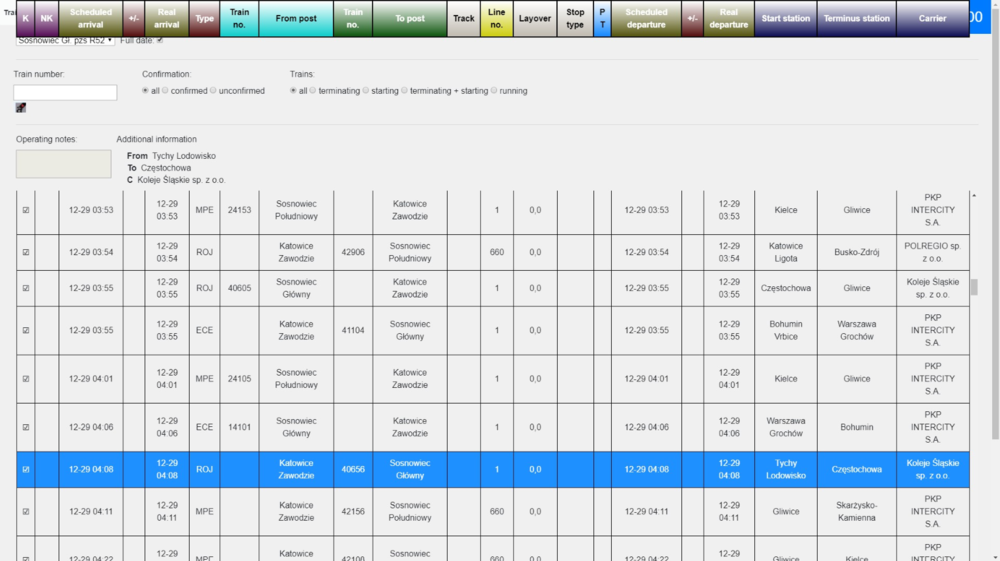The image size is (1000, 561).
Task: Click the Layover column header
Action: point(534,18)
